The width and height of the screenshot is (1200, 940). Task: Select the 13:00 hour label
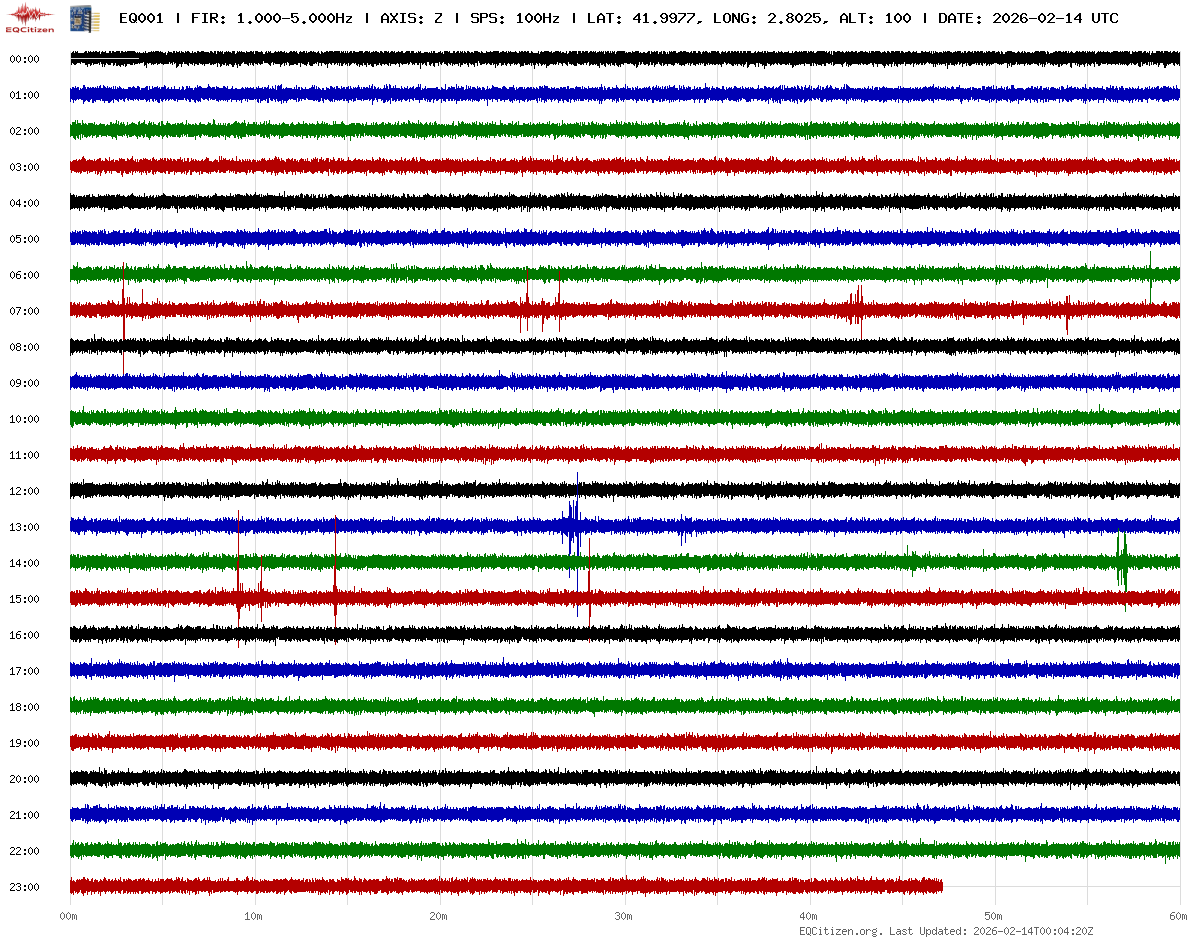24,527
